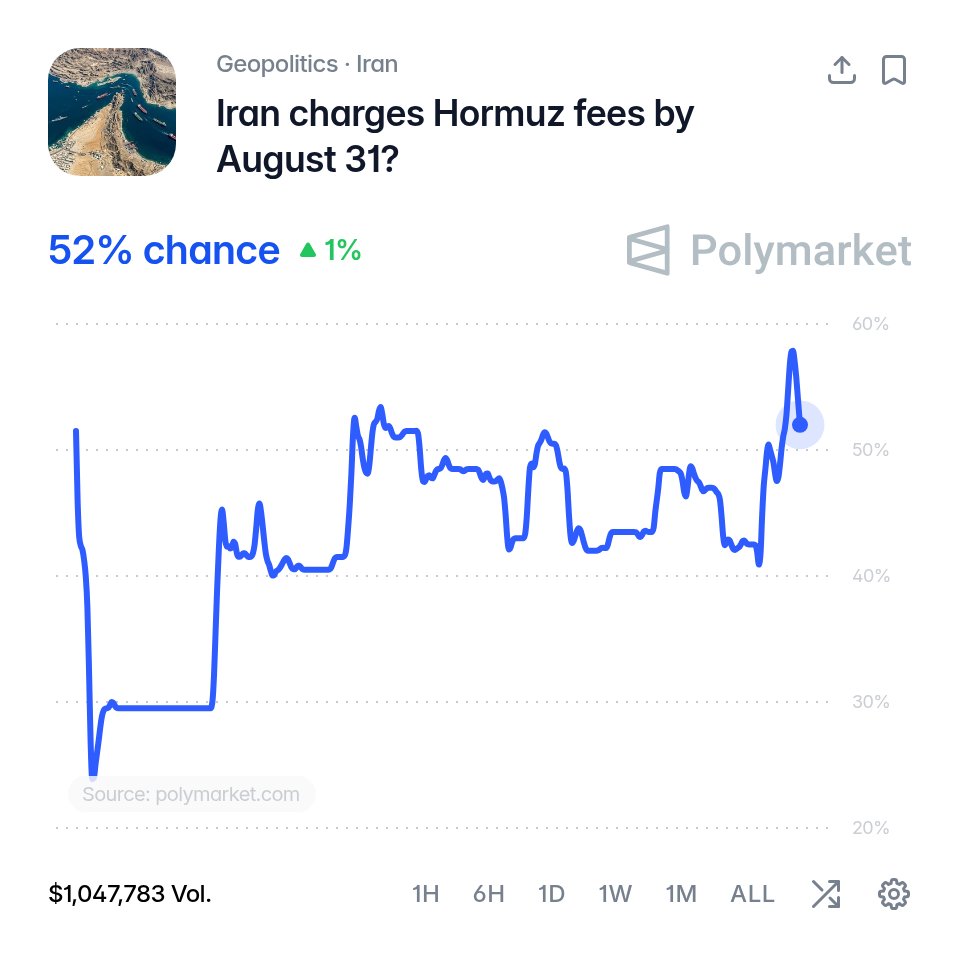Select the 1H time range
The height and width of the screenshot is (960, 960).
click(x=426, y=894)
